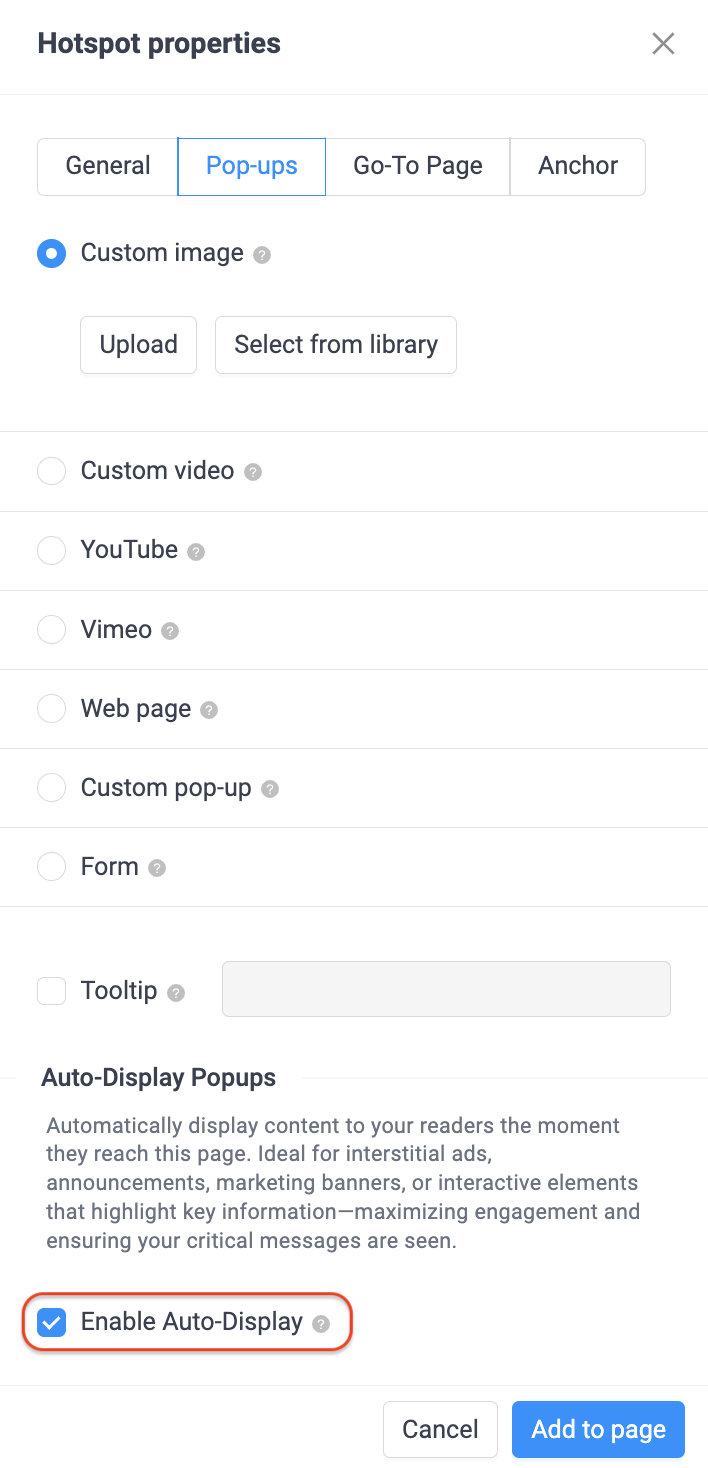The height and width of the screenshot is (1468, 708).
Task: Click help icon next to Custom pop-up
Action: tap(269, 789)
